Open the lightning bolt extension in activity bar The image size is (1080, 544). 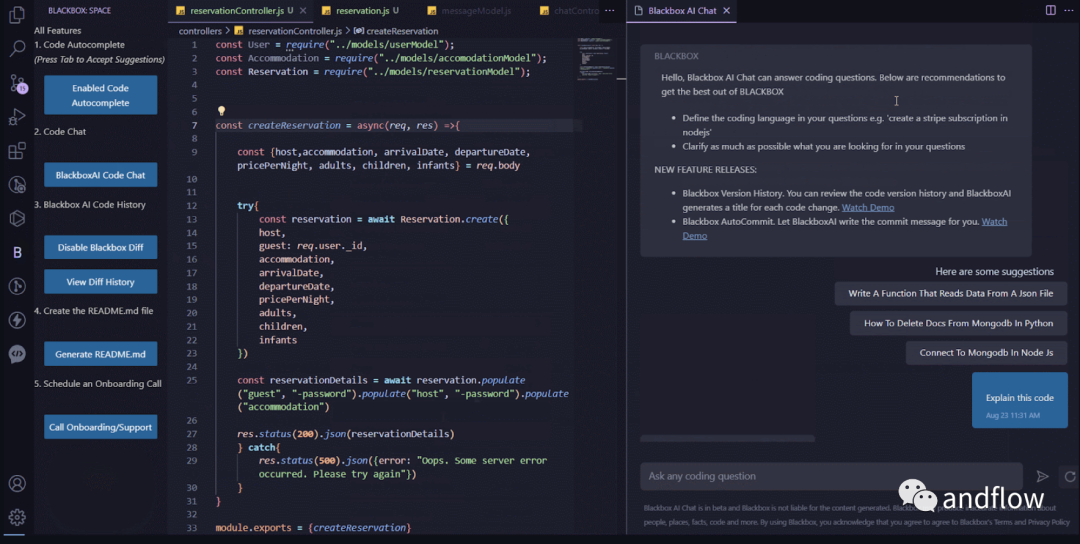click(x=17, y=320)
